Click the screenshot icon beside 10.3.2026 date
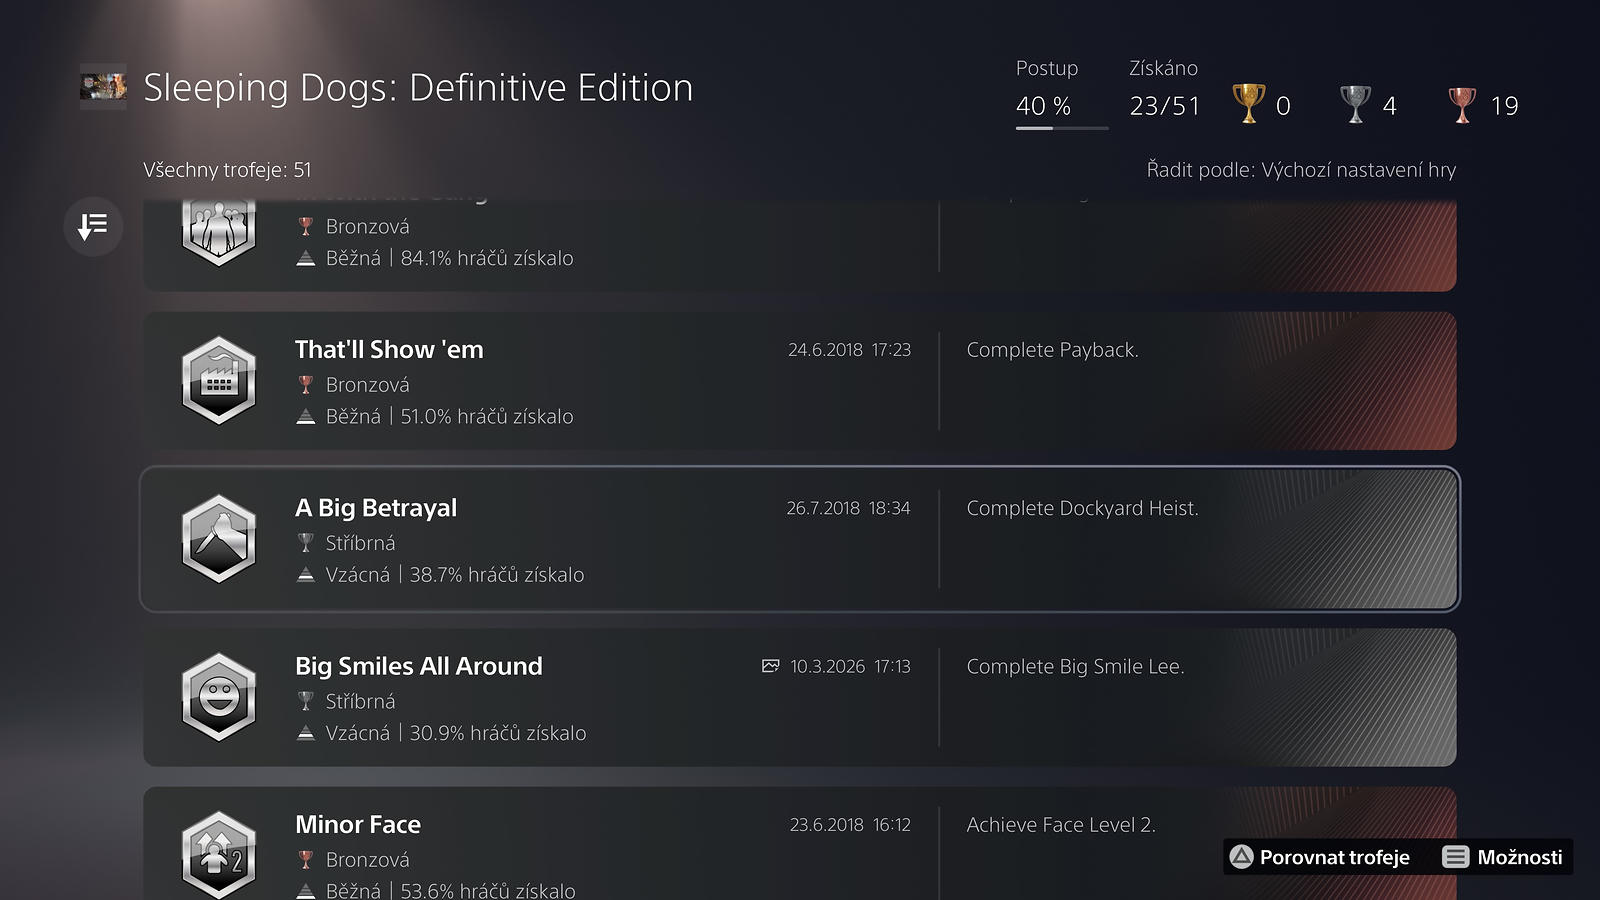Viewport: 1600px width, 900px height. coord(770,666)
